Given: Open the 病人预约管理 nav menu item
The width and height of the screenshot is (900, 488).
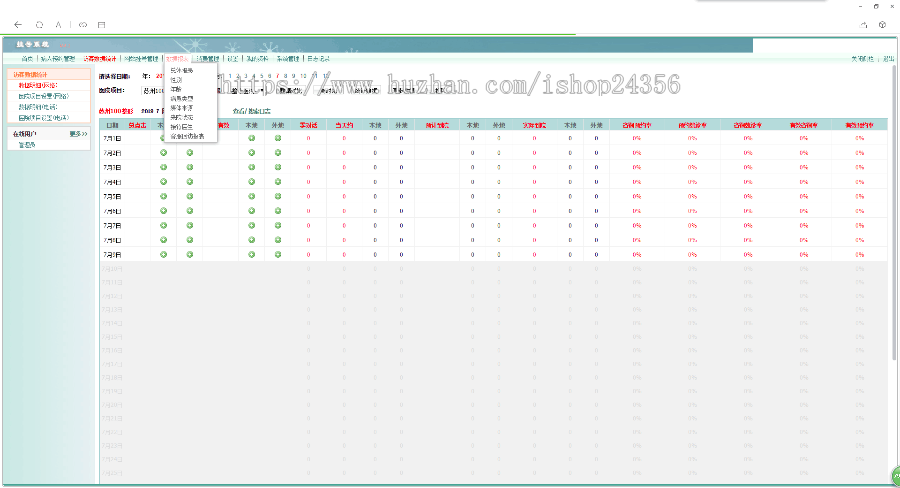Looking at the screenshot, I should [x=57, y=59].
